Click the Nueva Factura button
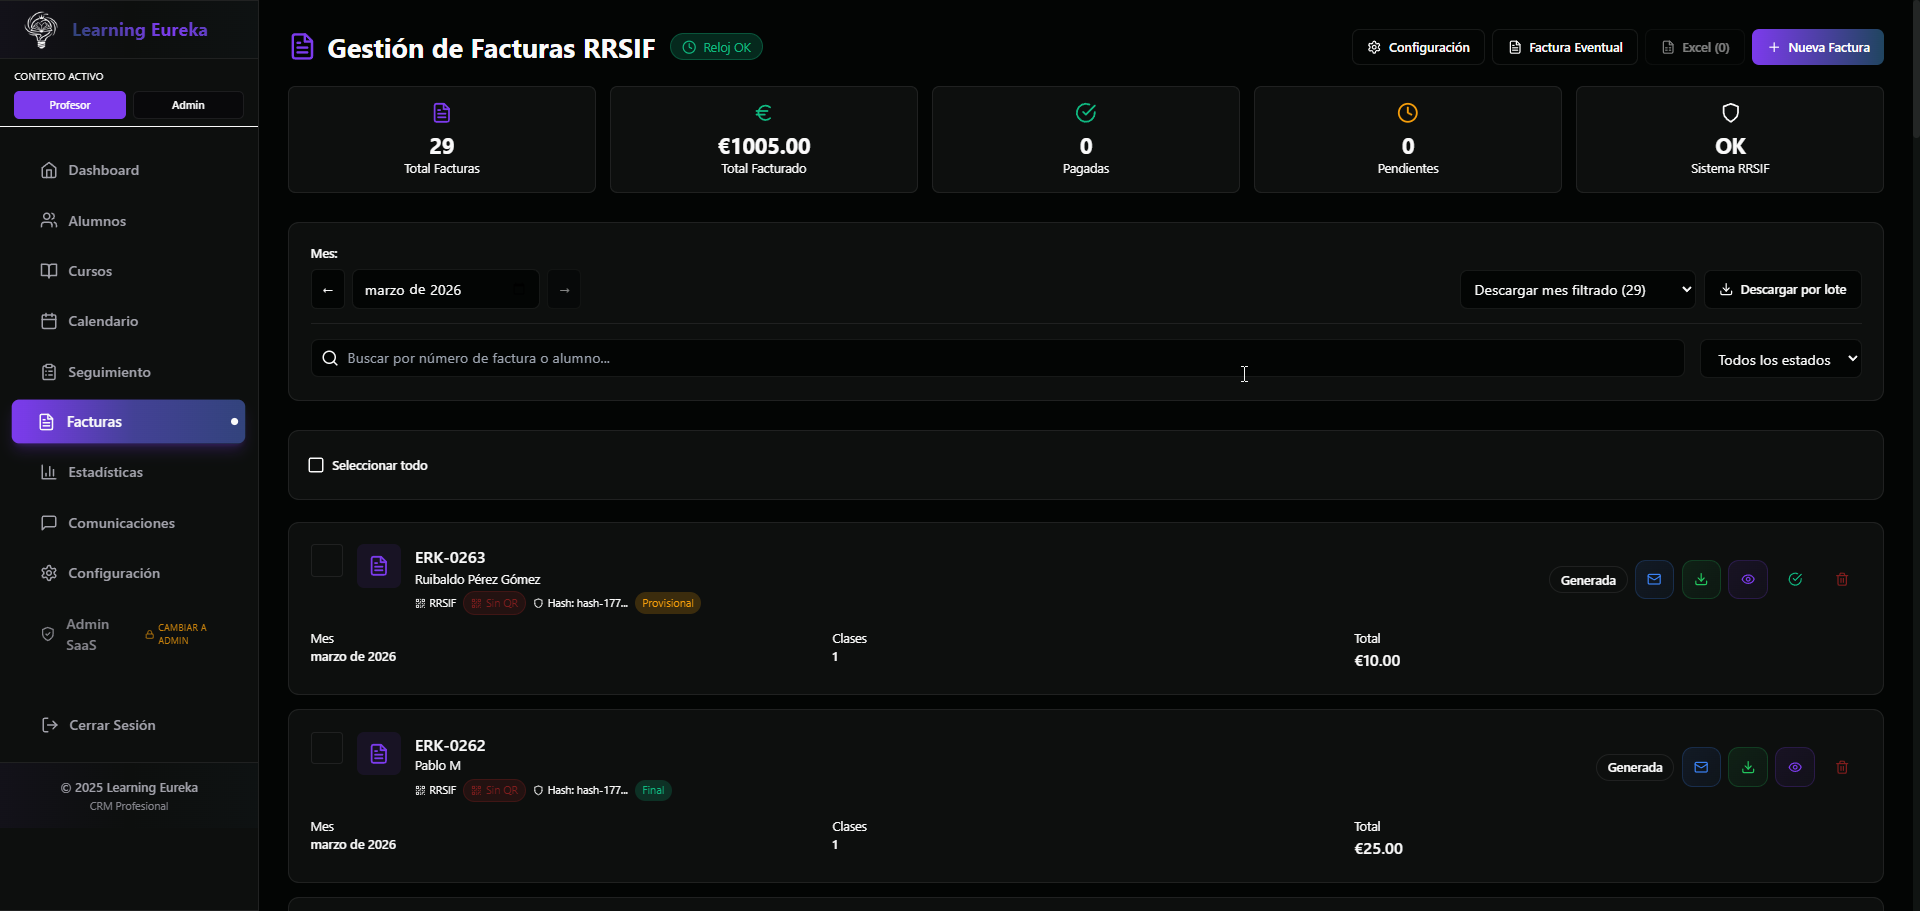 pos(1817,47)
